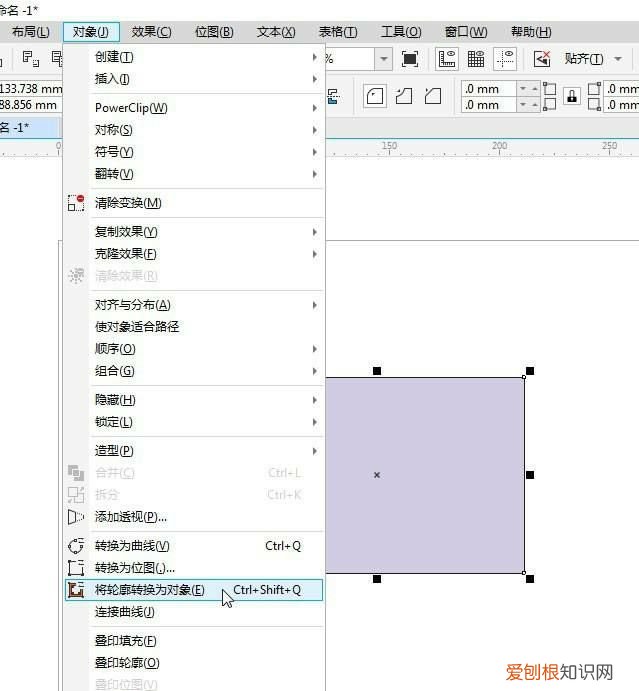Image resolution: width=639 pixels, height=691 pixels.
Task: Expand the 隐藏(H) submenu
Action: coord(194,400)
